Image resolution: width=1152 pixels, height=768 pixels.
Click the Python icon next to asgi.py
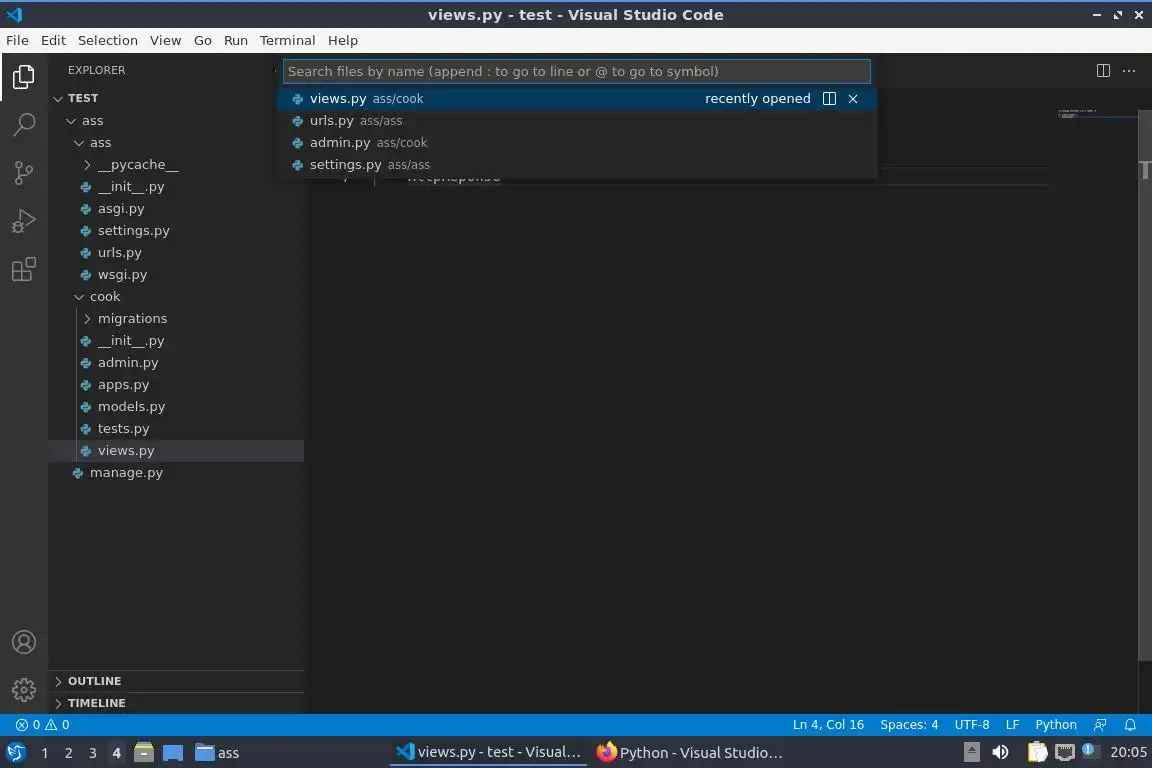[x=86, y=209]
